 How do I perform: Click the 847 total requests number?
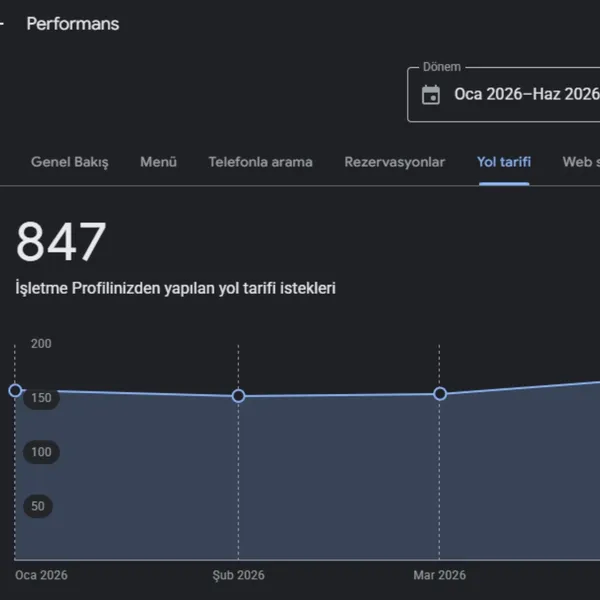[x=61, y=241]
